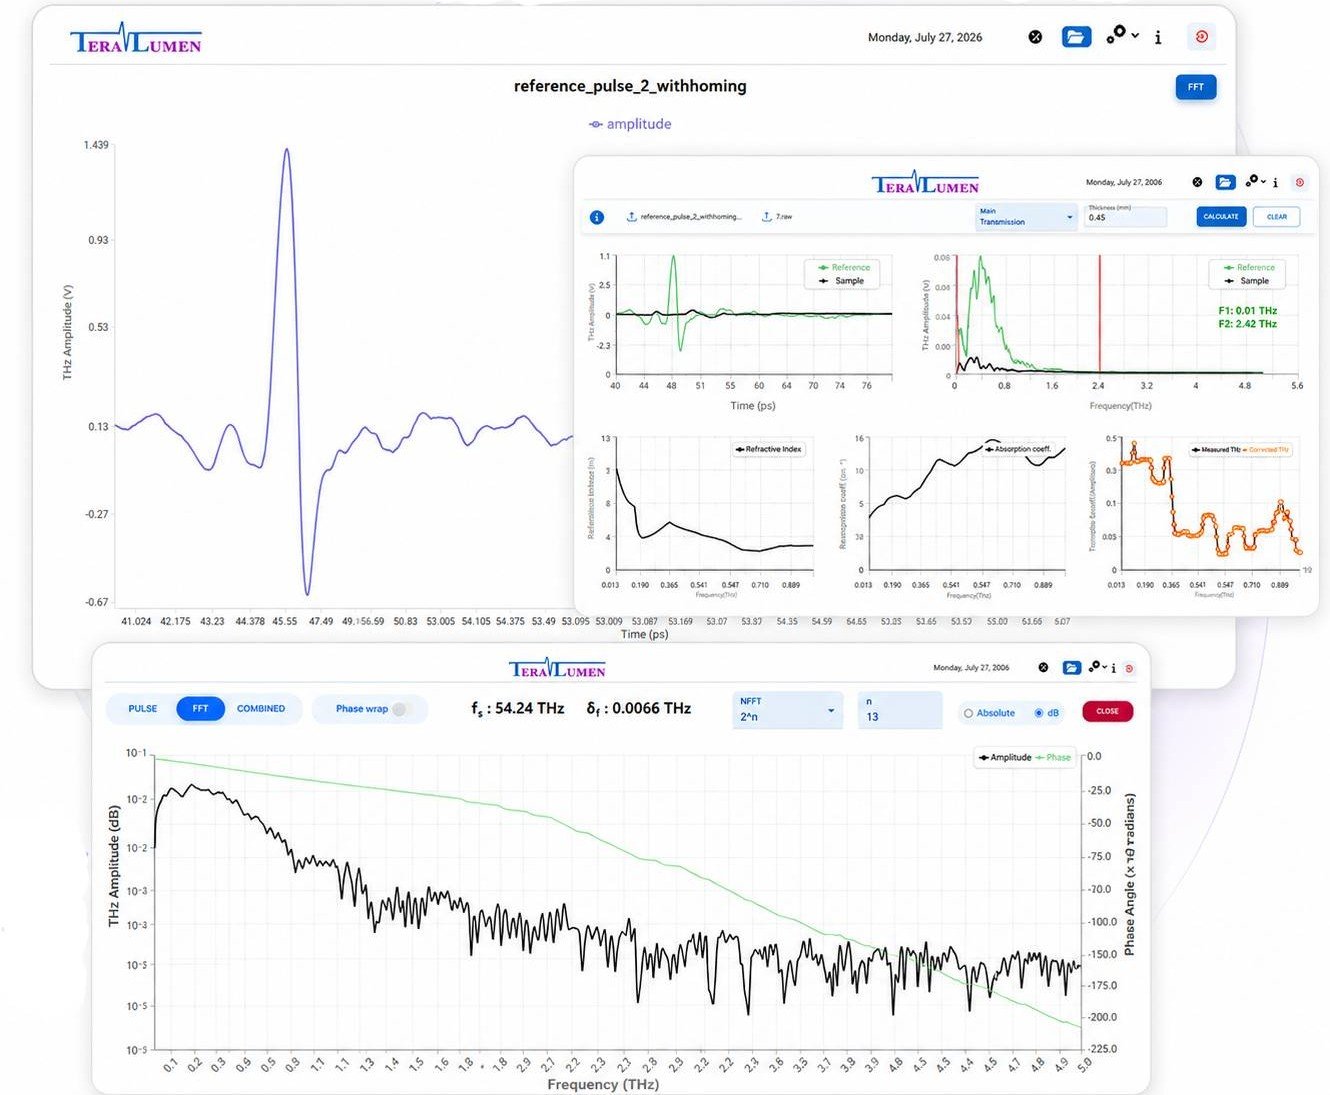Toggle the Phase wrap switch

point(399,709)
